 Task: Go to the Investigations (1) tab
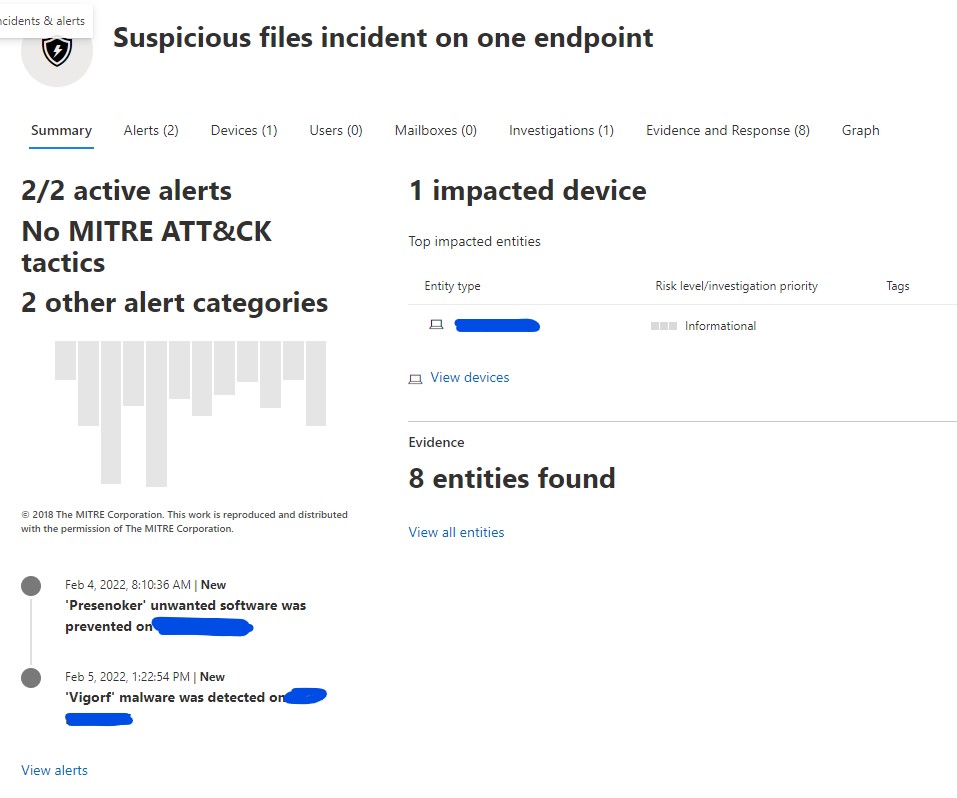(561, 130)
